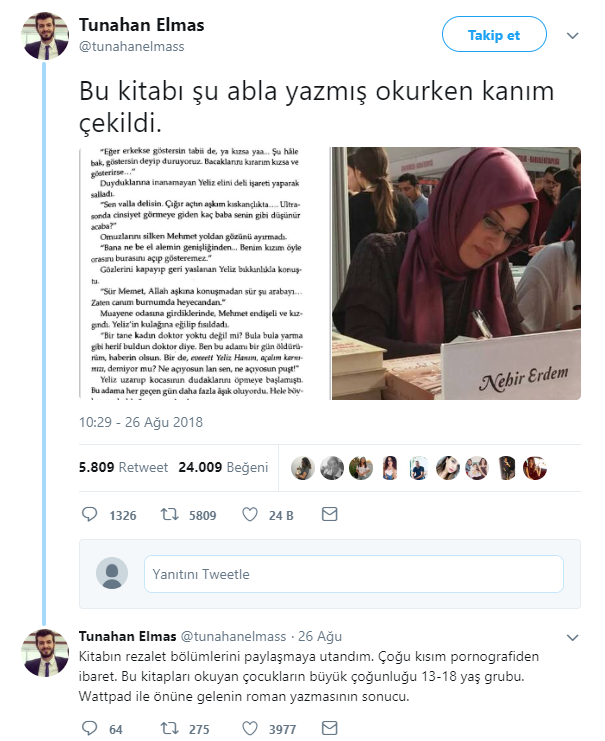Click the main tweet author profile picture
The image size is (605, 741).
click(x=45, y=36)
